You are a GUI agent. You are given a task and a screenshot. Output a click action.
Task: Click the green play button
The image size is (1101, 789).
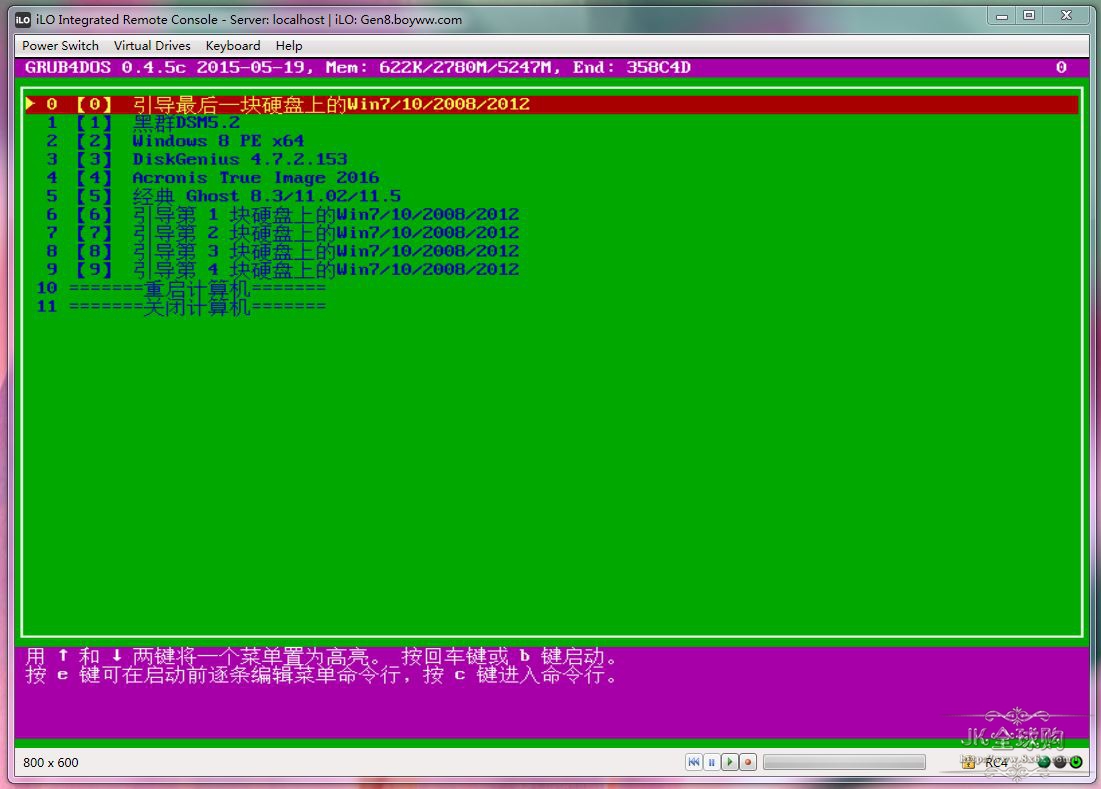tap(729, 762)
